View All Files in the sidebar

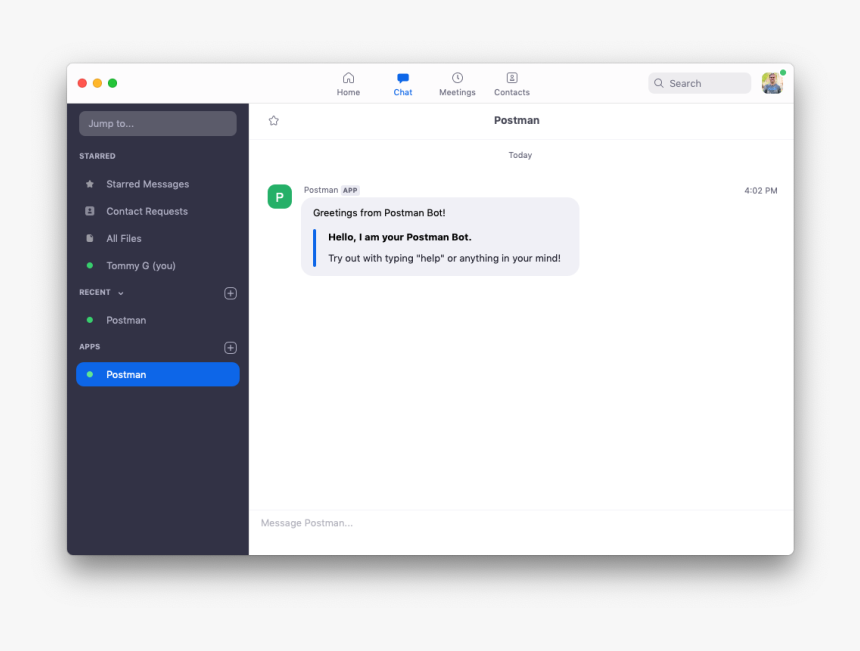click(134, 238)
